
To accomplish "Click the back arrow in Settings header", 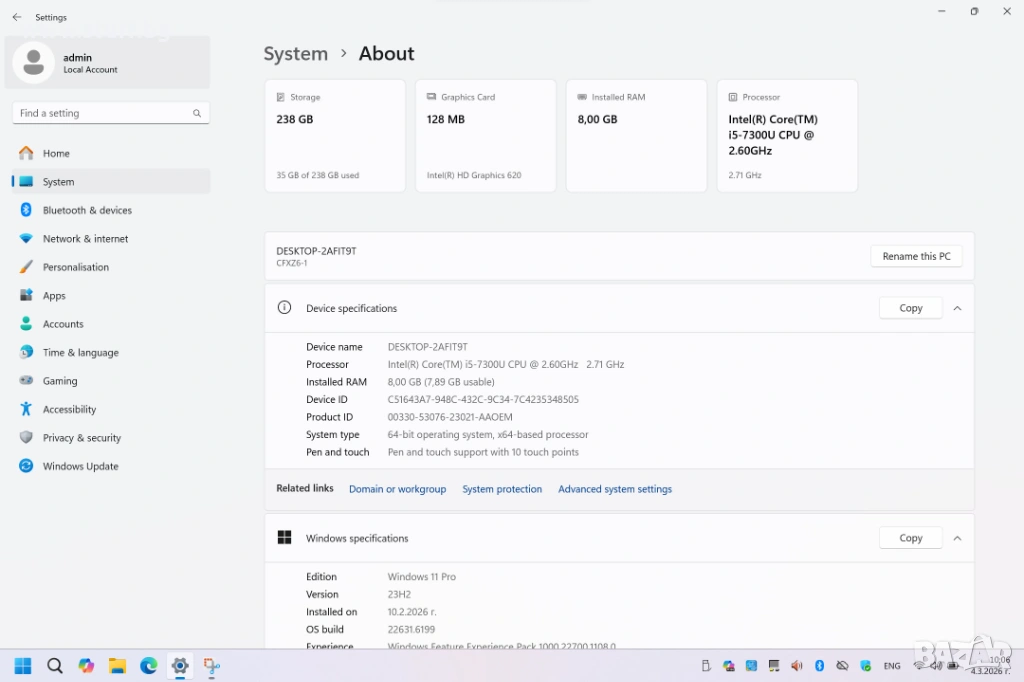I will 17,17.
